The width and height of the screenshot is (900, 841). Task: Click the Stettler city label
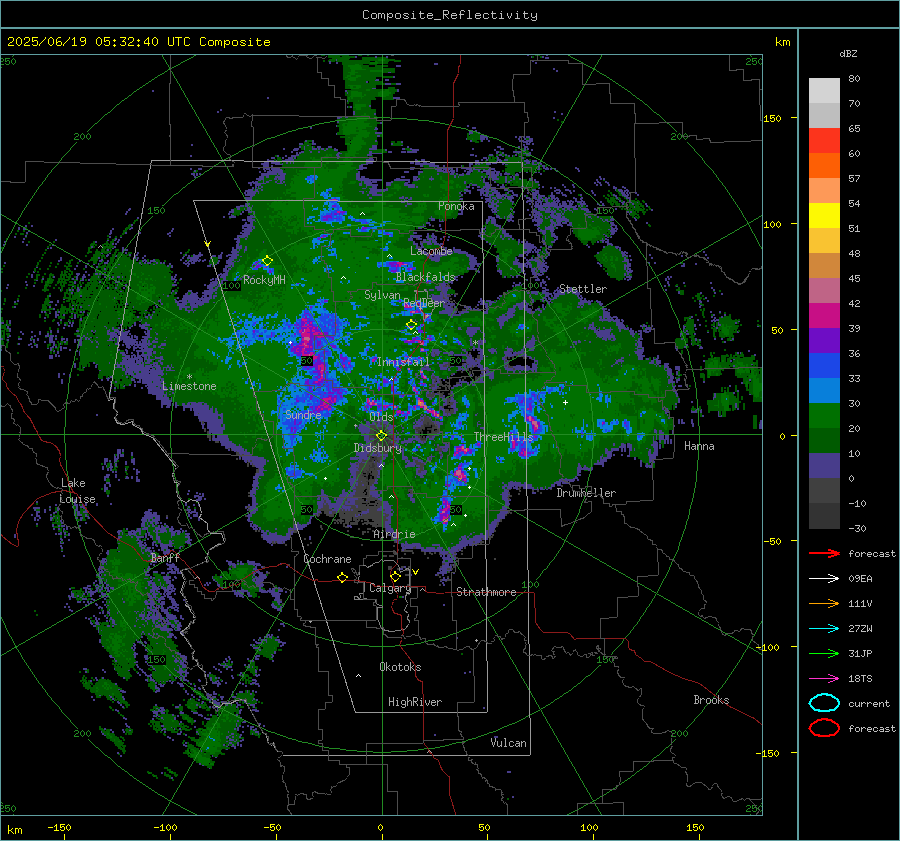(583, 289)
